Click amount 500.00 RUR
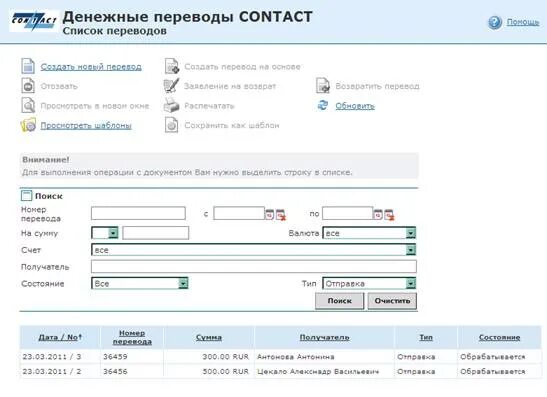547x397 pixels. [x=226, y=371]
